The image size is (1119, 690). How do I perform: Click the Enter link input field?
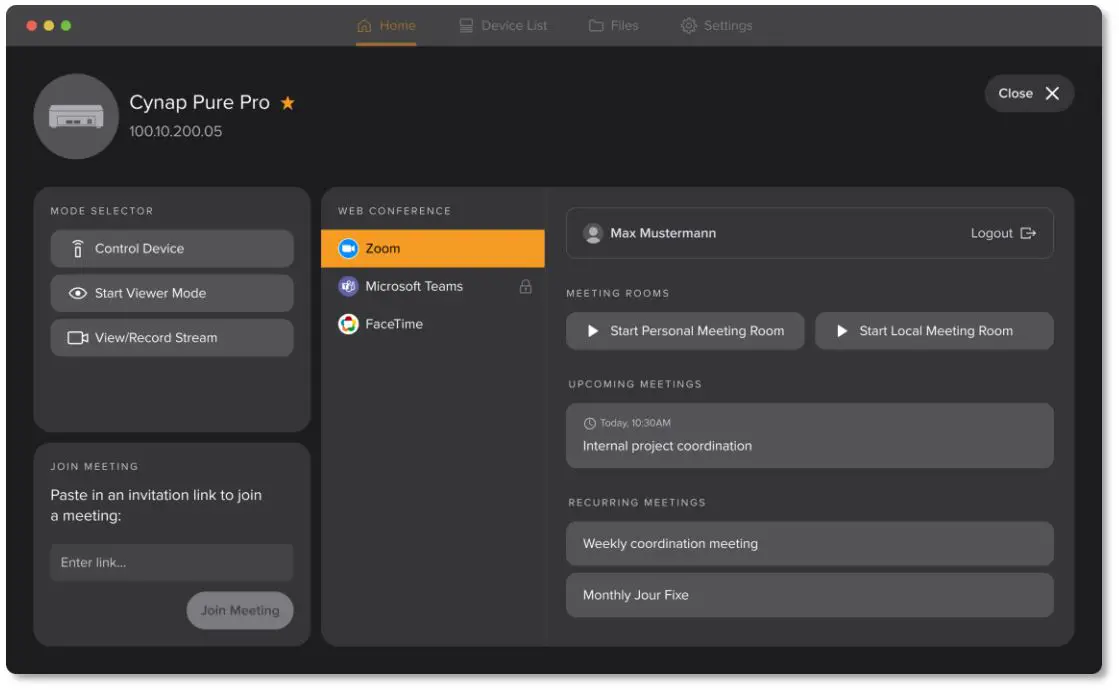[x=171, y=562]
